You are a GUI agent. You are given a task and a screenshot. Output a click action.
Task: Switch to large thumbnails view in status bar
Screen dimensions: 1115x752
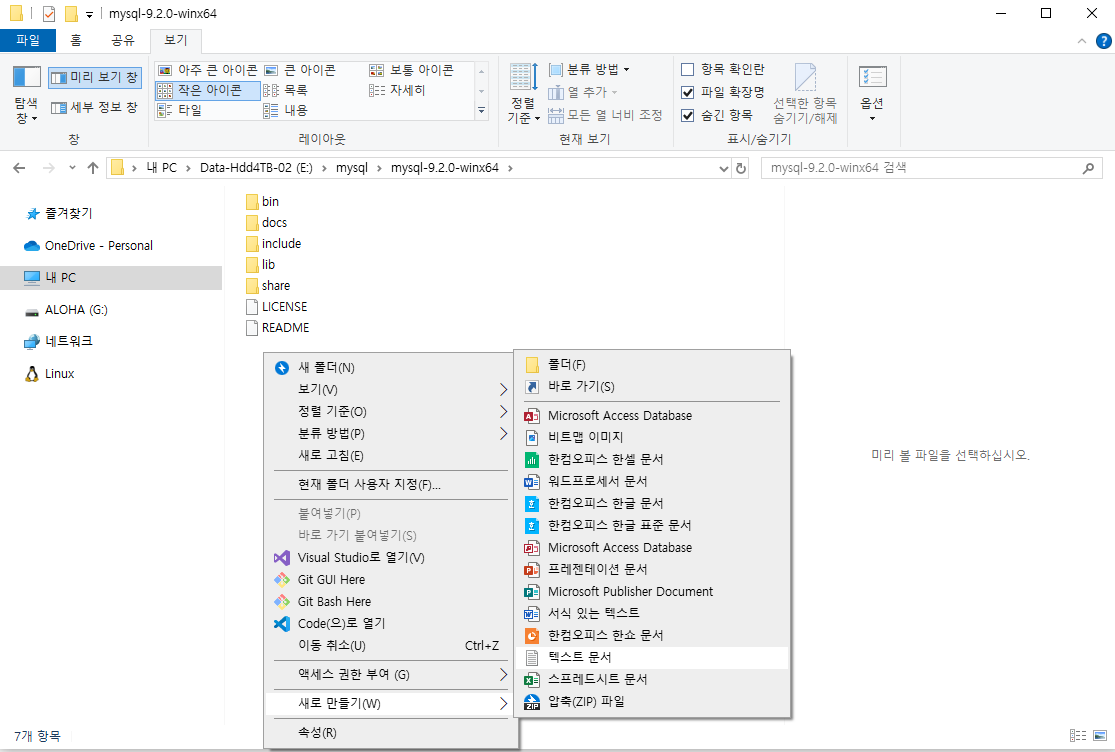(x=1100, y=736)
